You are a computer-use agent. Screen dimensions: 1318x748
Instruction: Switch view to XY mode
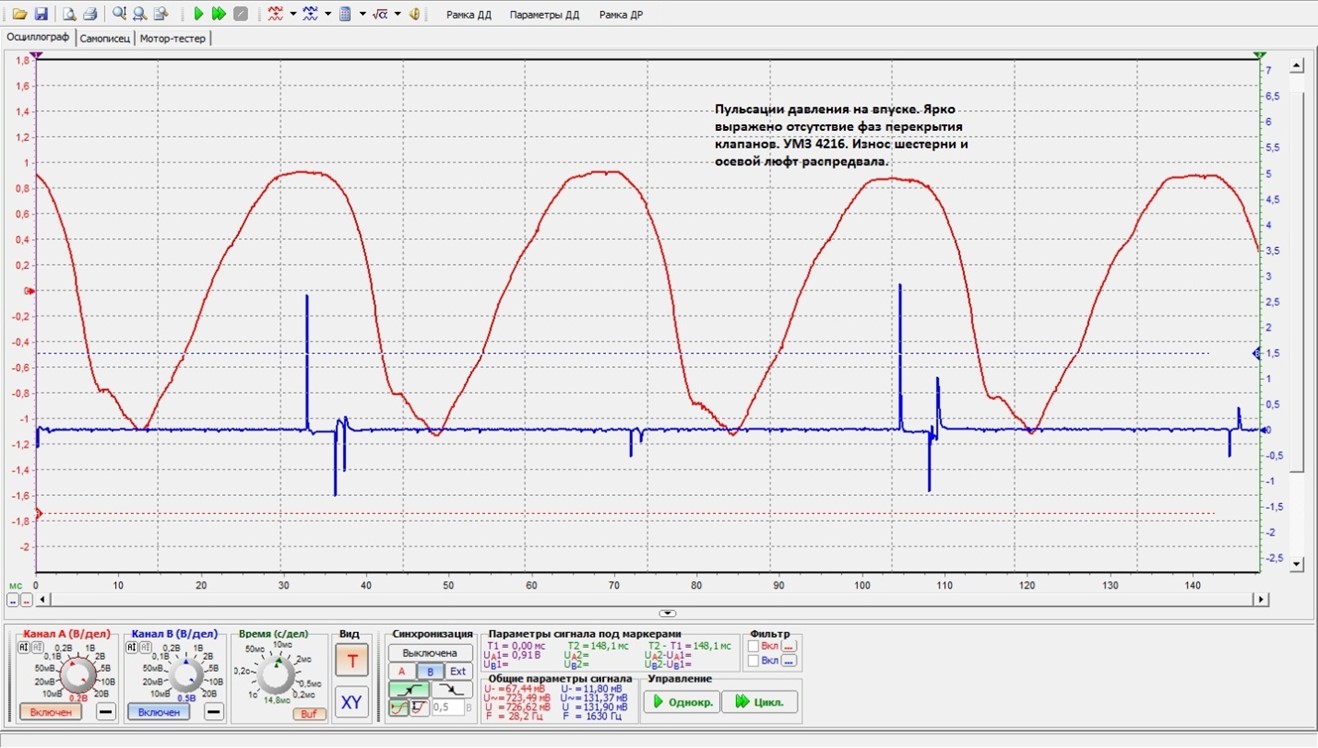pos(351,702)
